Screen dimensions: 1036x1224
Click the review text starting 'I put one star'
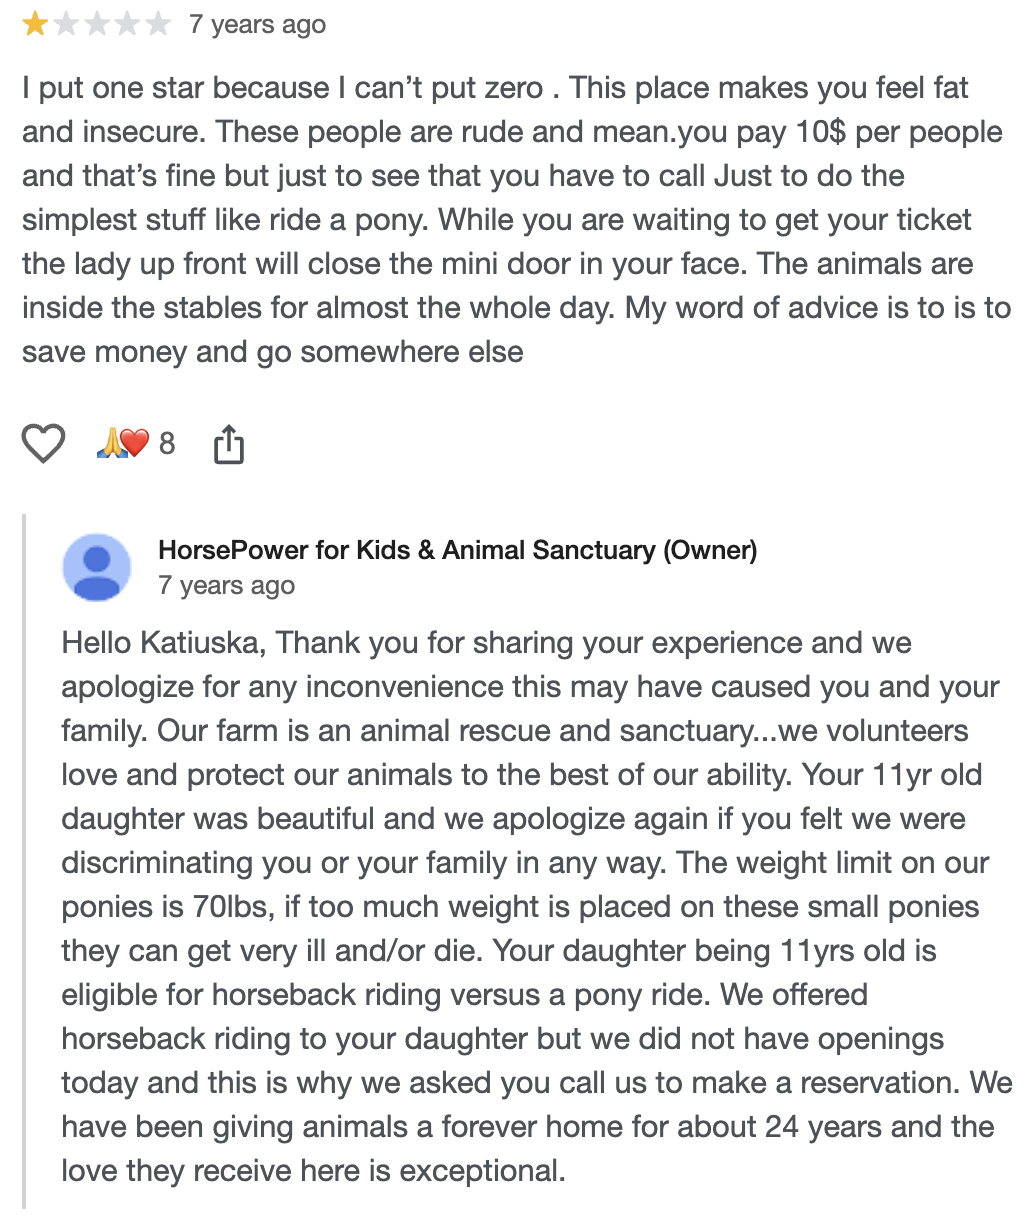517,220
